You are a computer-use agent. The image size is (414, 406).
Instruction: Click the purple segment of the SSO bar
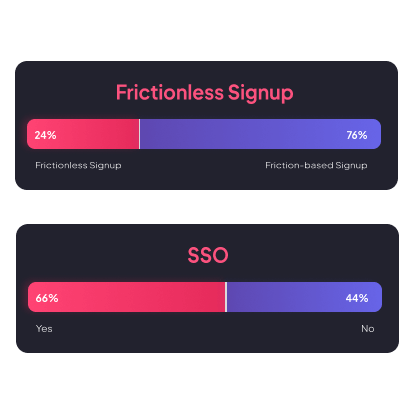304,297
